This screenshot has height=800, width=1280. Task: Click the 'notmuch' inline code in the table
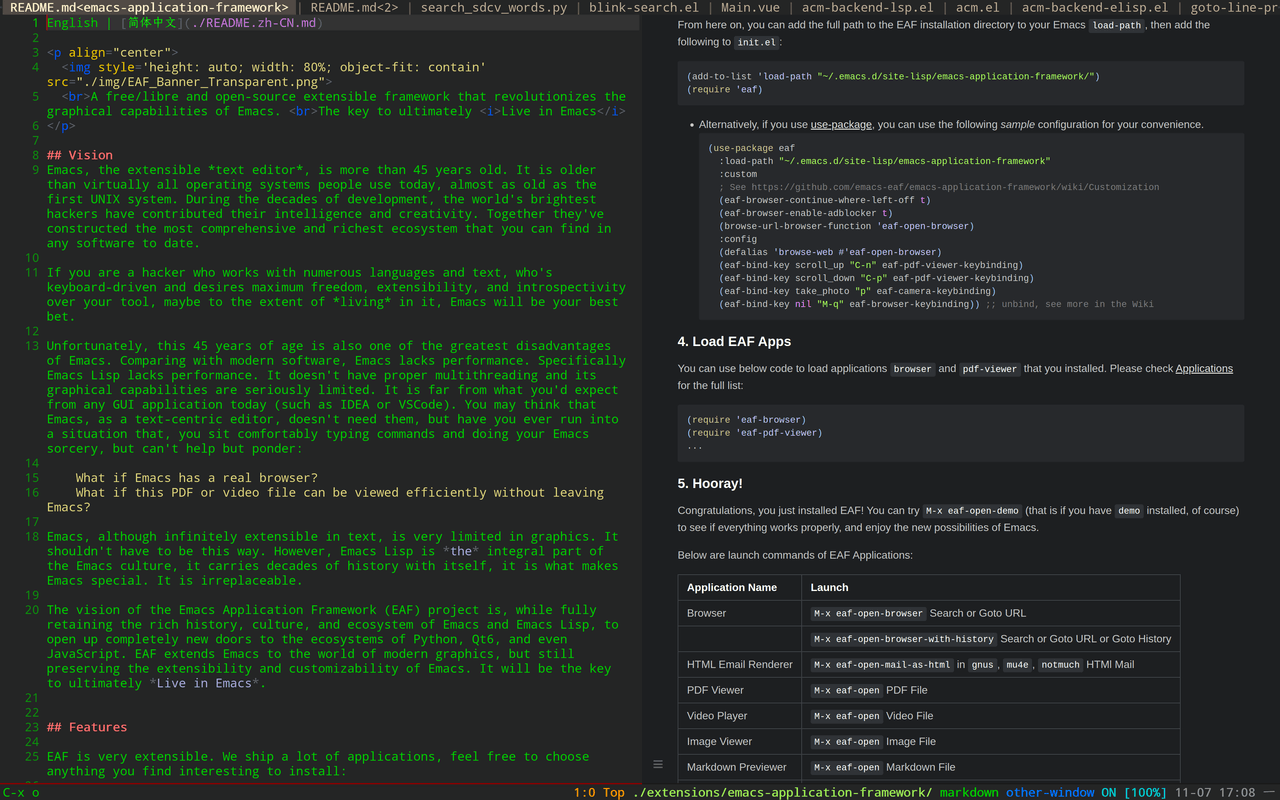[1060, 664]
